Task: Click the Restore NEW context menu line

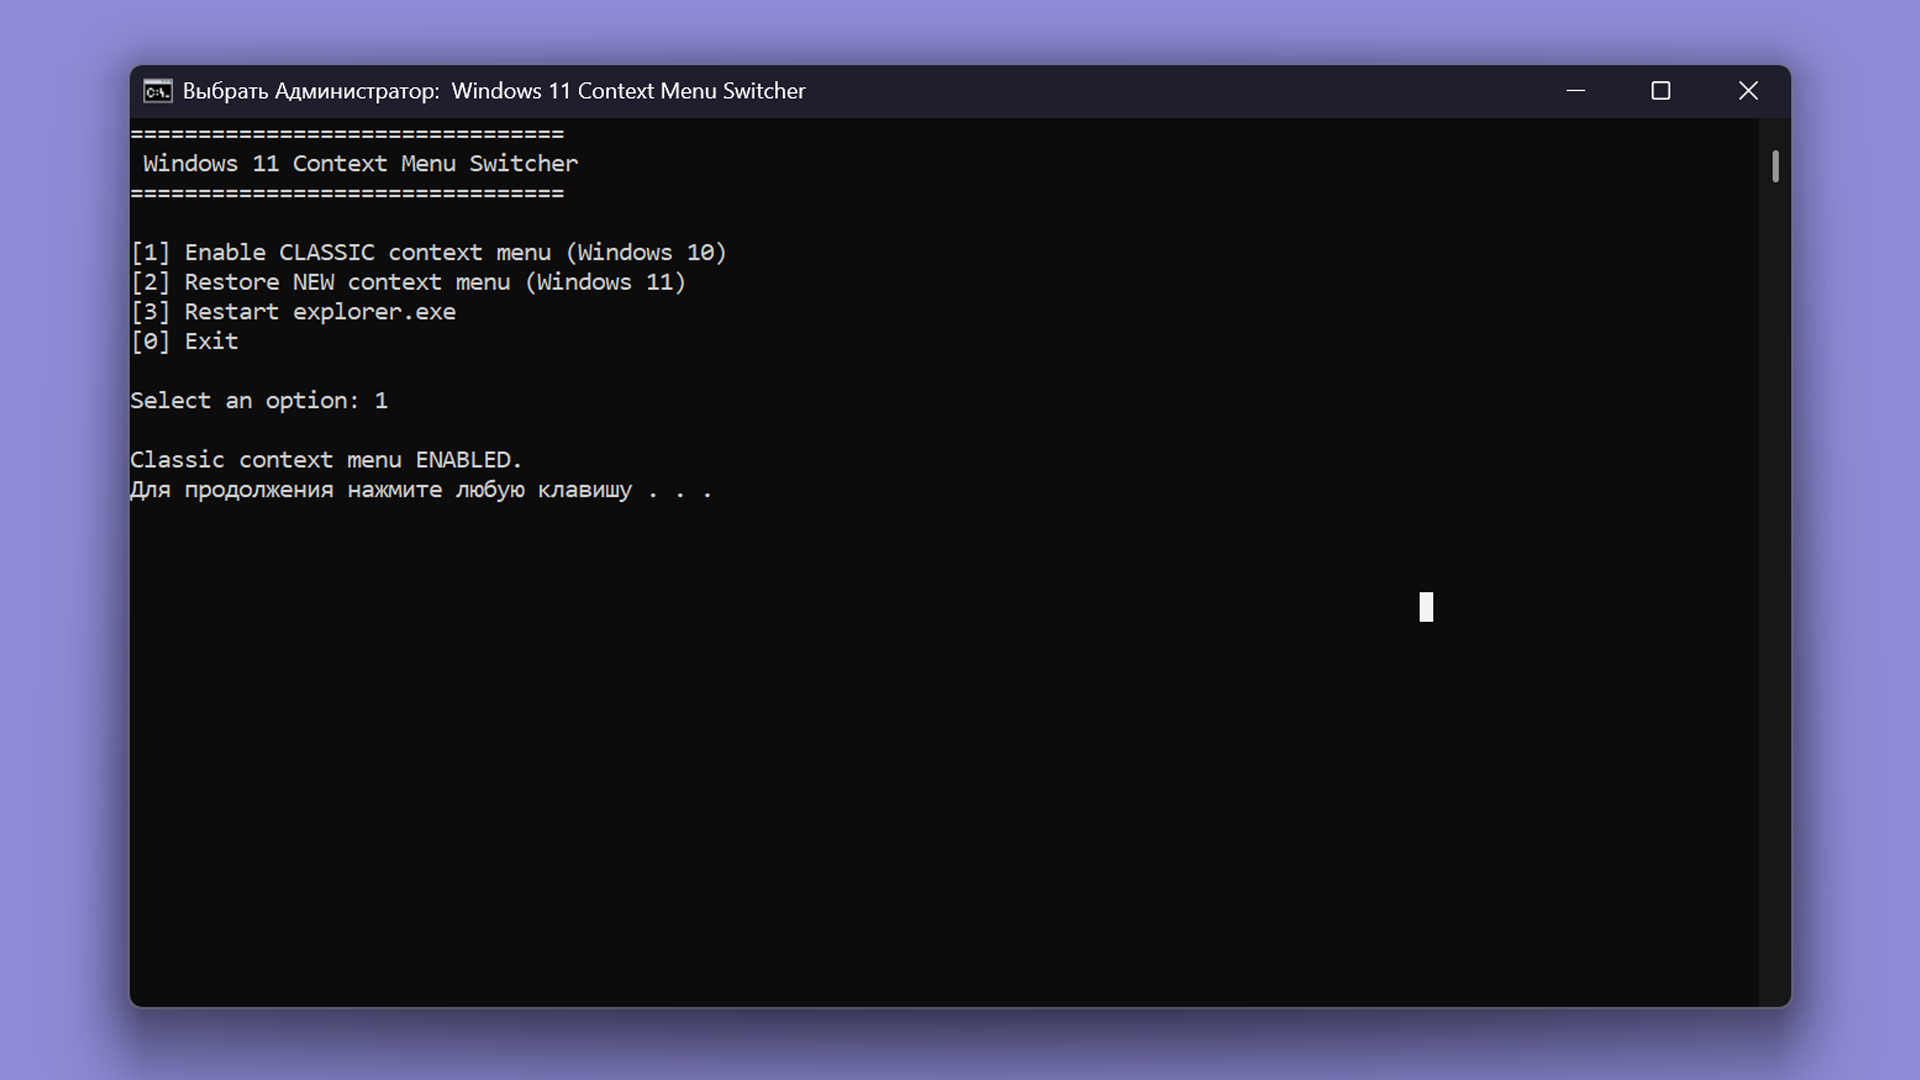Action: (x=408, y=283)
